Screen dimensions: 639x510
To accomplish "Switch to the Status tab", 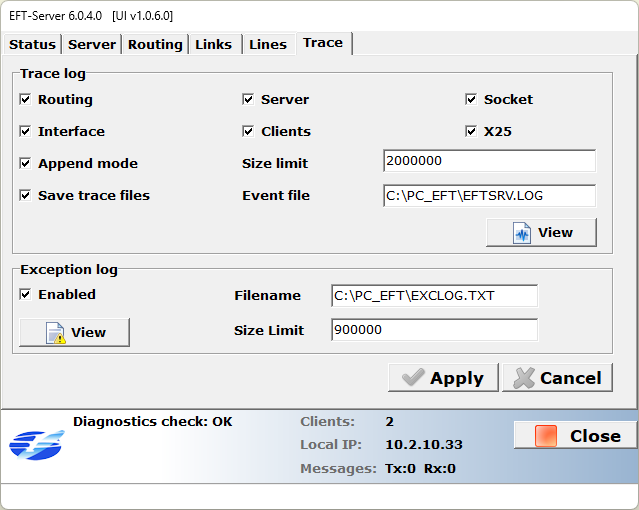I will click(32, 44).
